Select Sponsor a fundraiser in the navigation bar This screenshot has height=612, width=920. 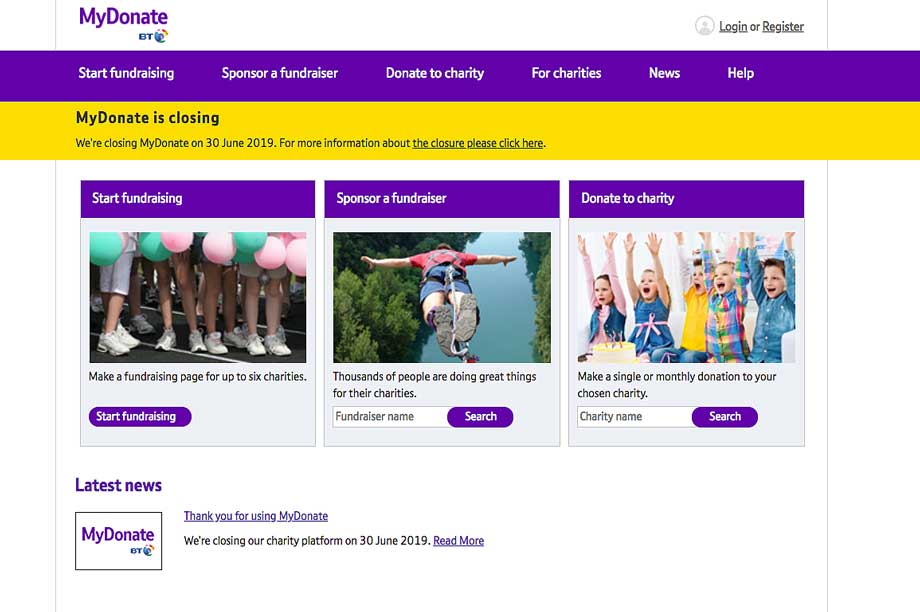[279, 73]
